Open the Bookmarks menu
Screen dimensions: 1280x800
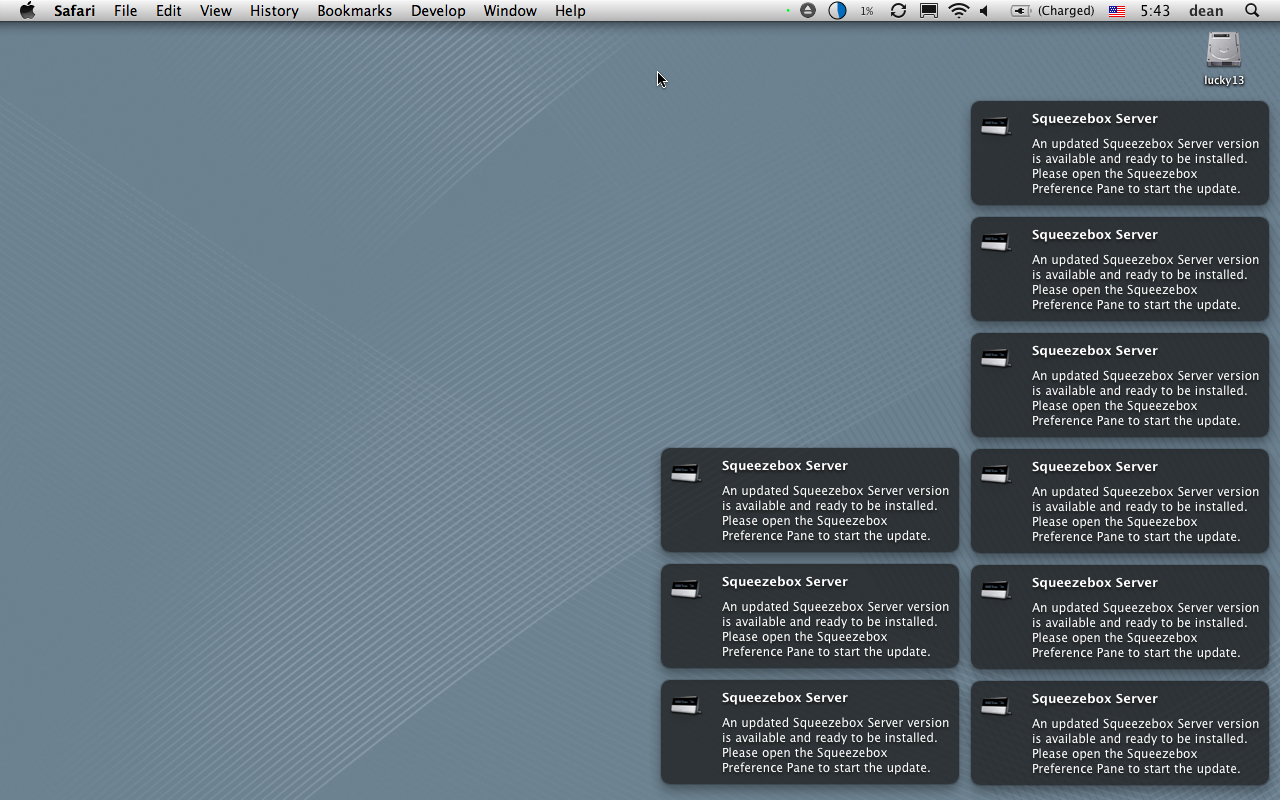click(354, 11)
